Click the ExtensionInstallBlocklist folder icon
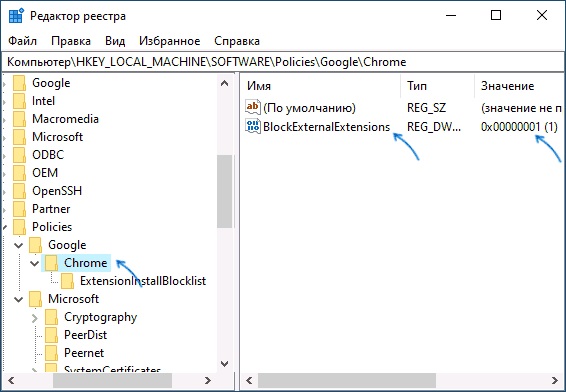 click(x=67, y=282)
